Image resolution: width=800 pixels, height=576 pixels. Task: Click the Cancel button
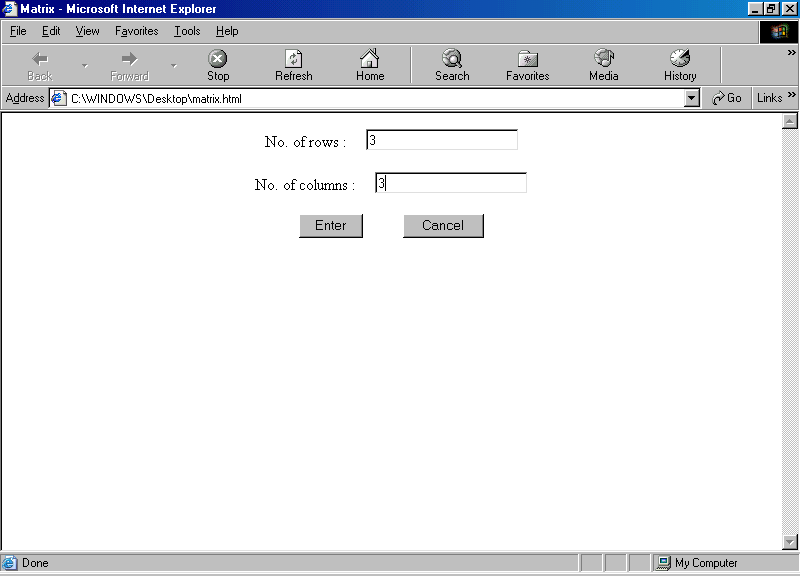[443, 226]
